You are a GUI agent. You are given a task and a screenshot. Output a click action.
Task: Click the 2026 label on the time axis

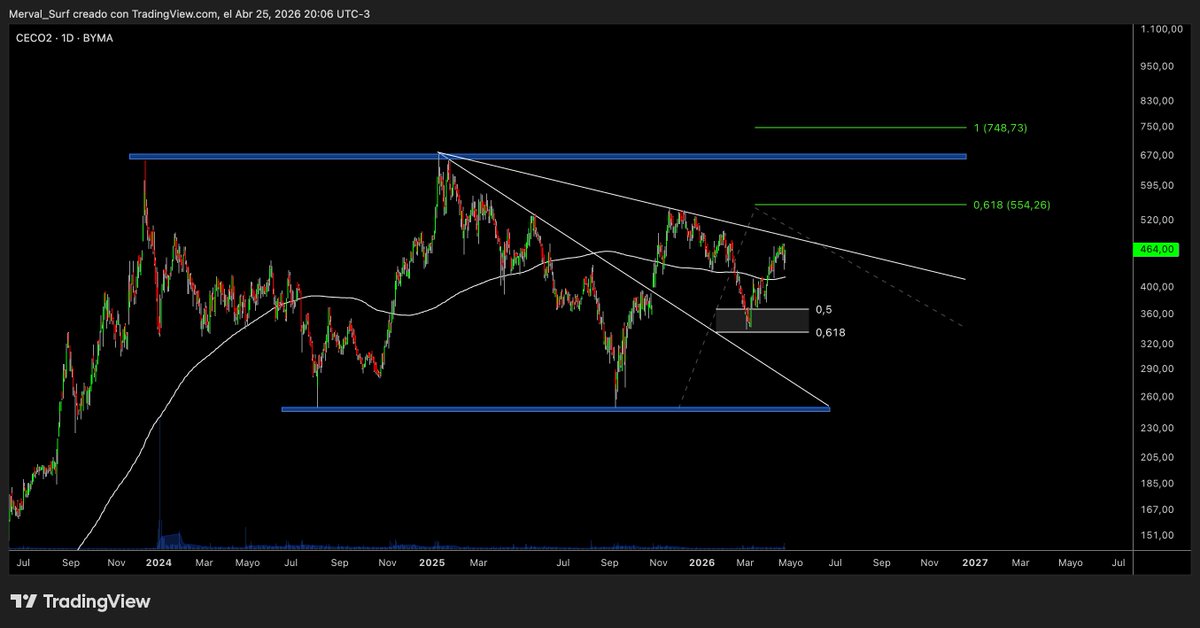tap(703, 563)
